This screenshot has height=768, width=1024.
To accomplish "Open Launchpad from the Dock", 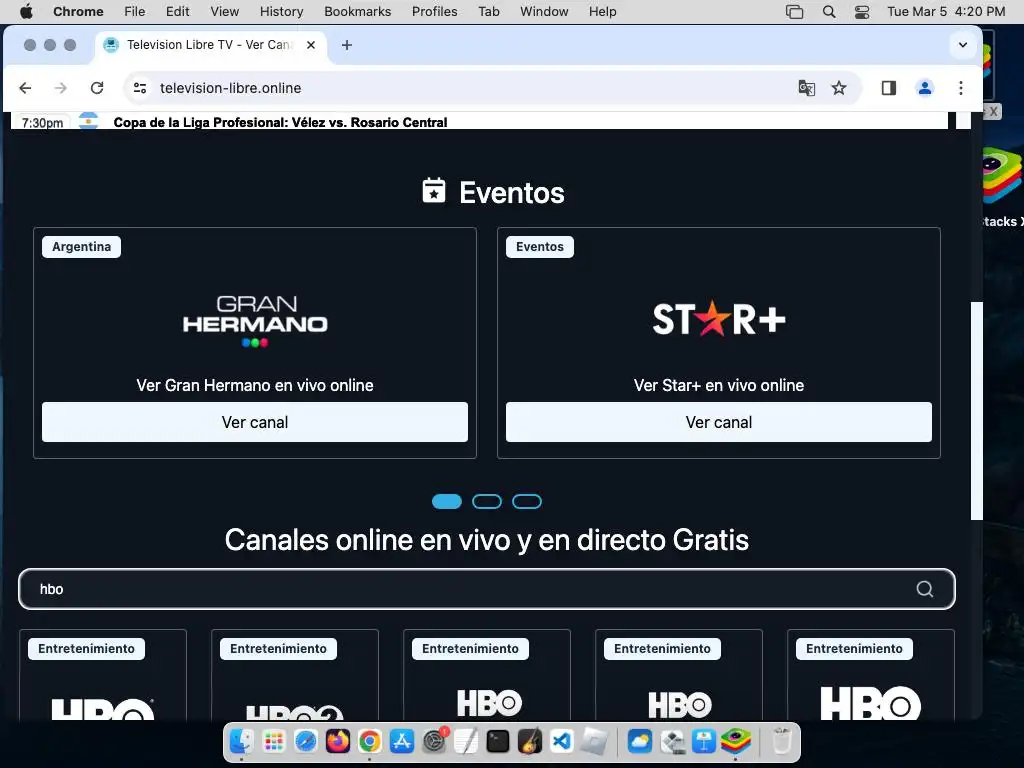I will pyautogui.click(x=274, y=741).
